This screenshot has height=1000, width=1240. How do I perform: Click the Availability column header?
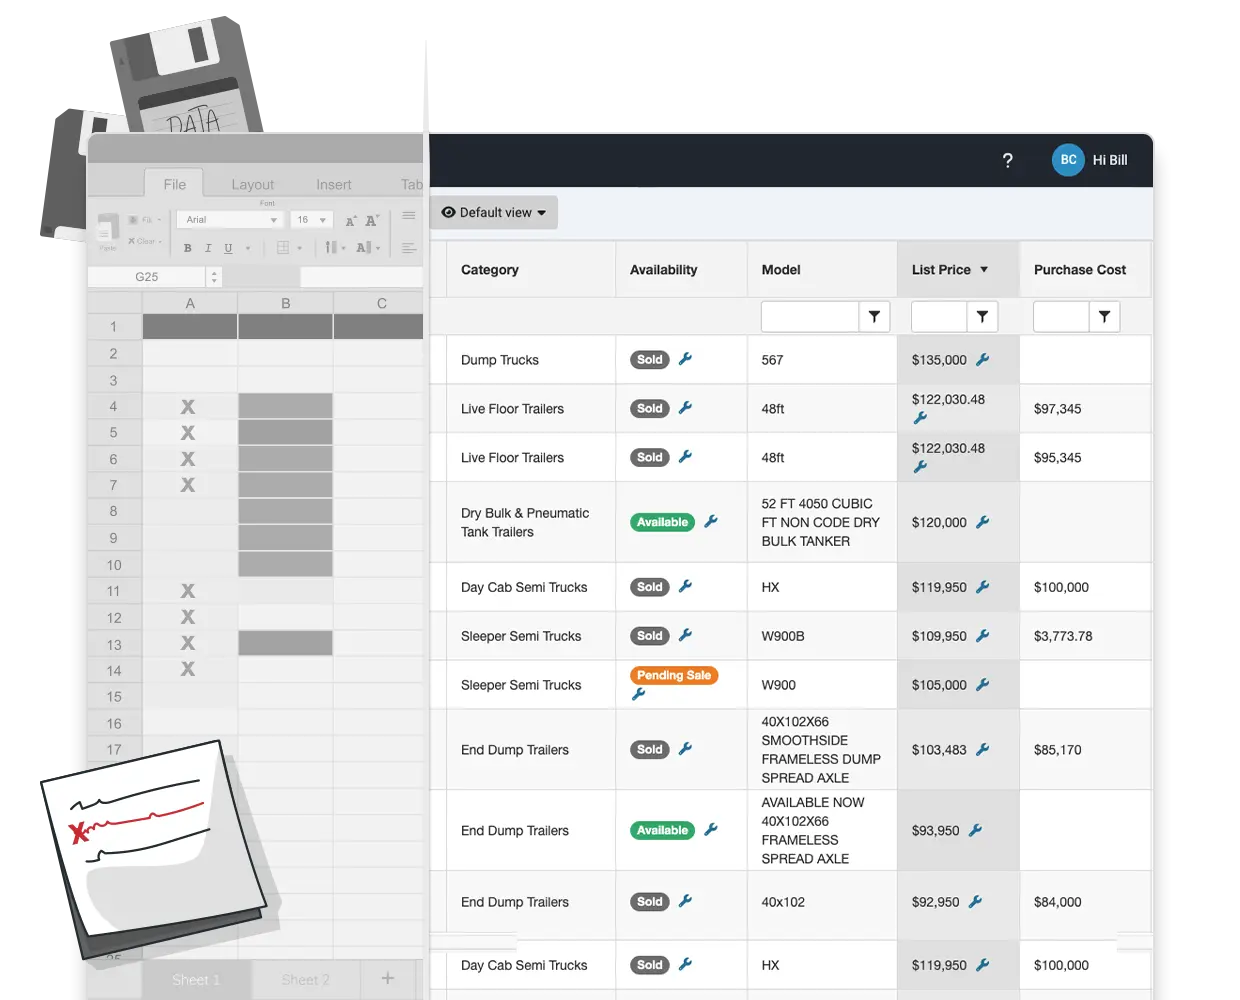click(663, 270)
